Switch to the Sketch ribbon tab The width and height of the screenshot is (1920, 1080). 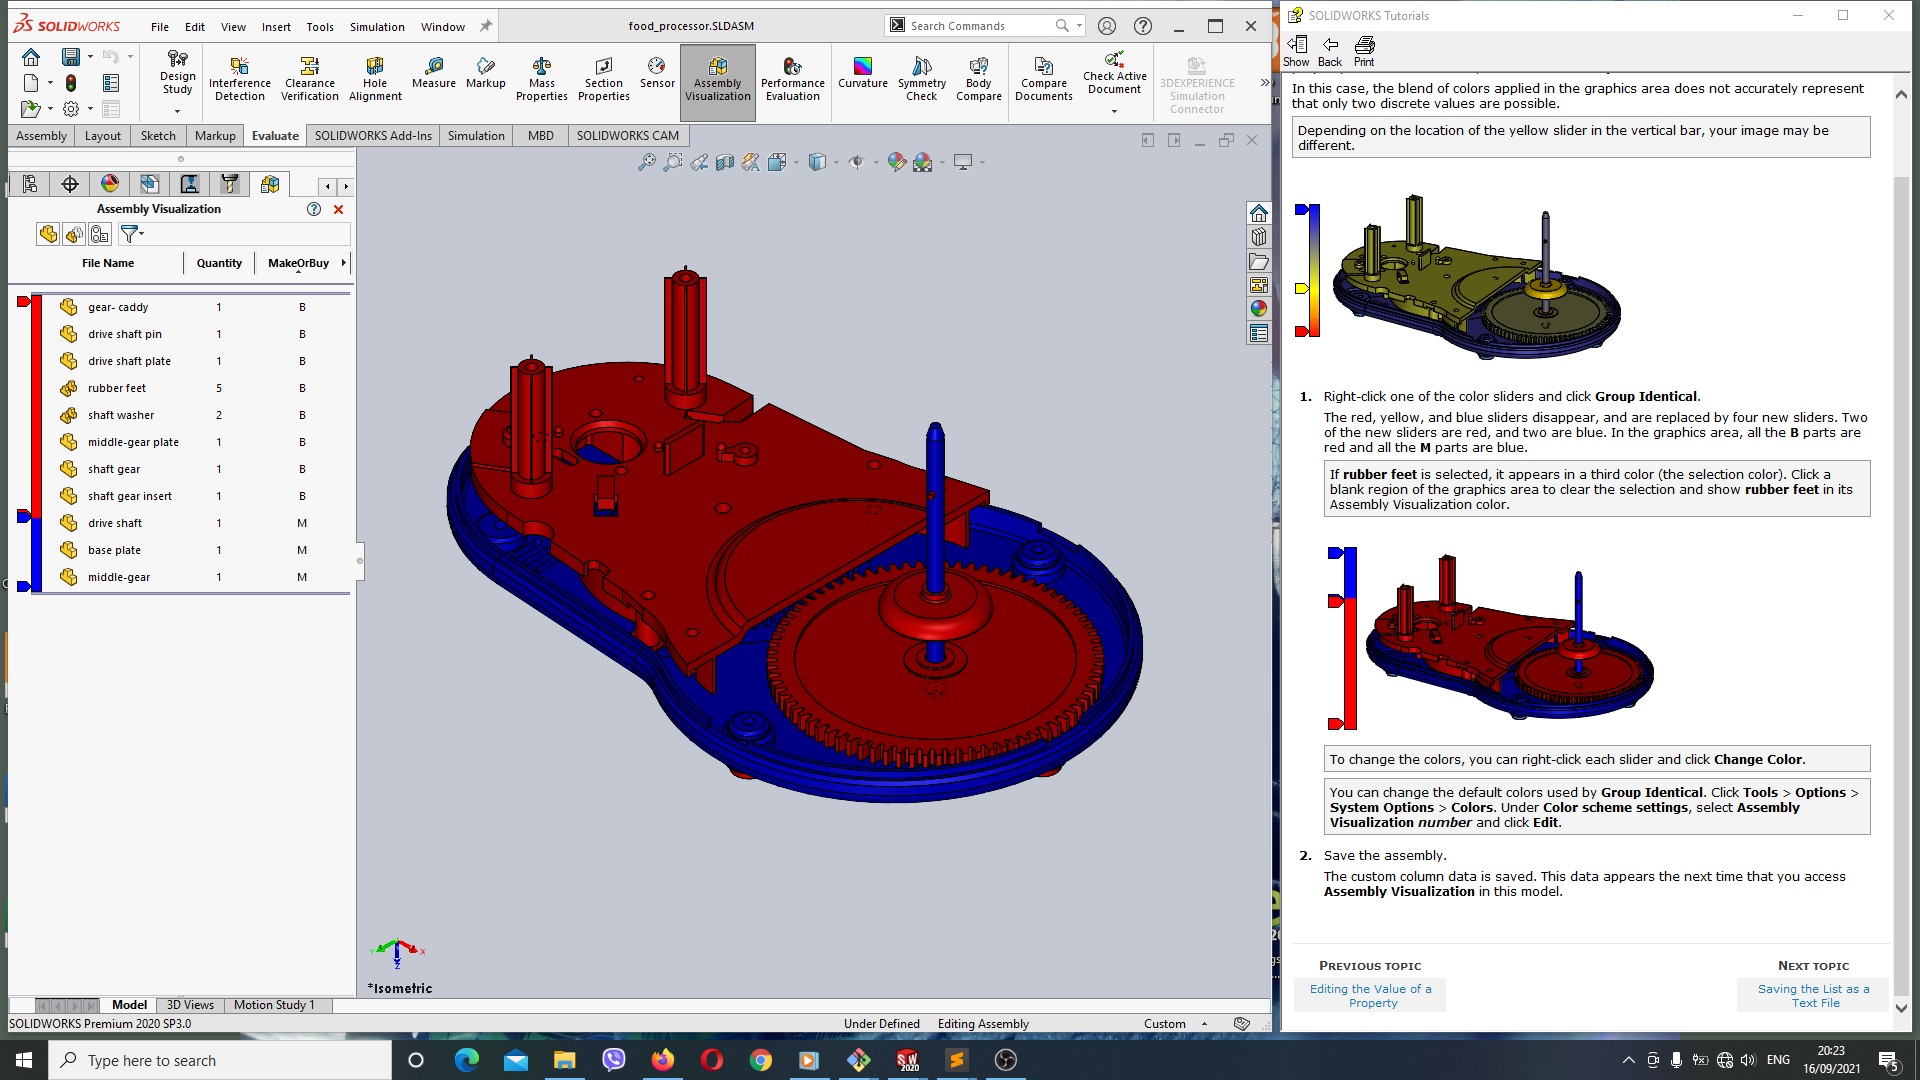tap(158, 136)
